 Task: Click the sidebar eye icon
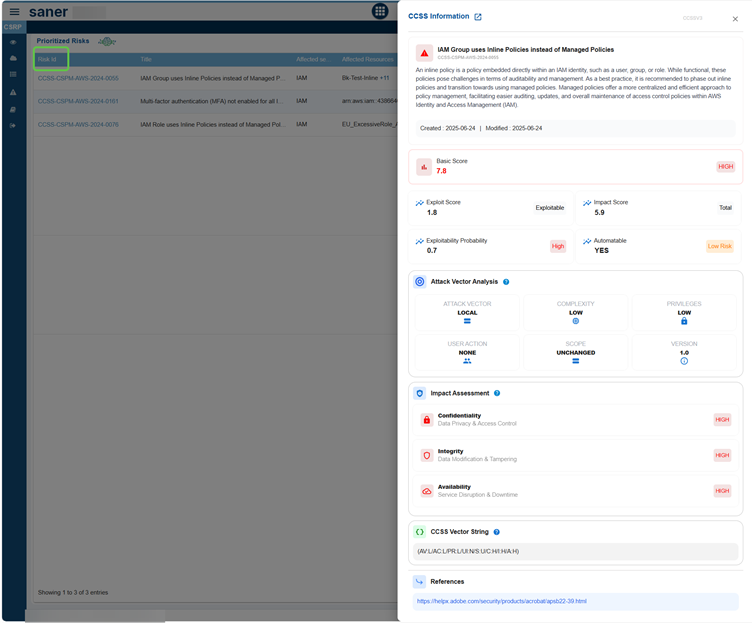(13, 43)
